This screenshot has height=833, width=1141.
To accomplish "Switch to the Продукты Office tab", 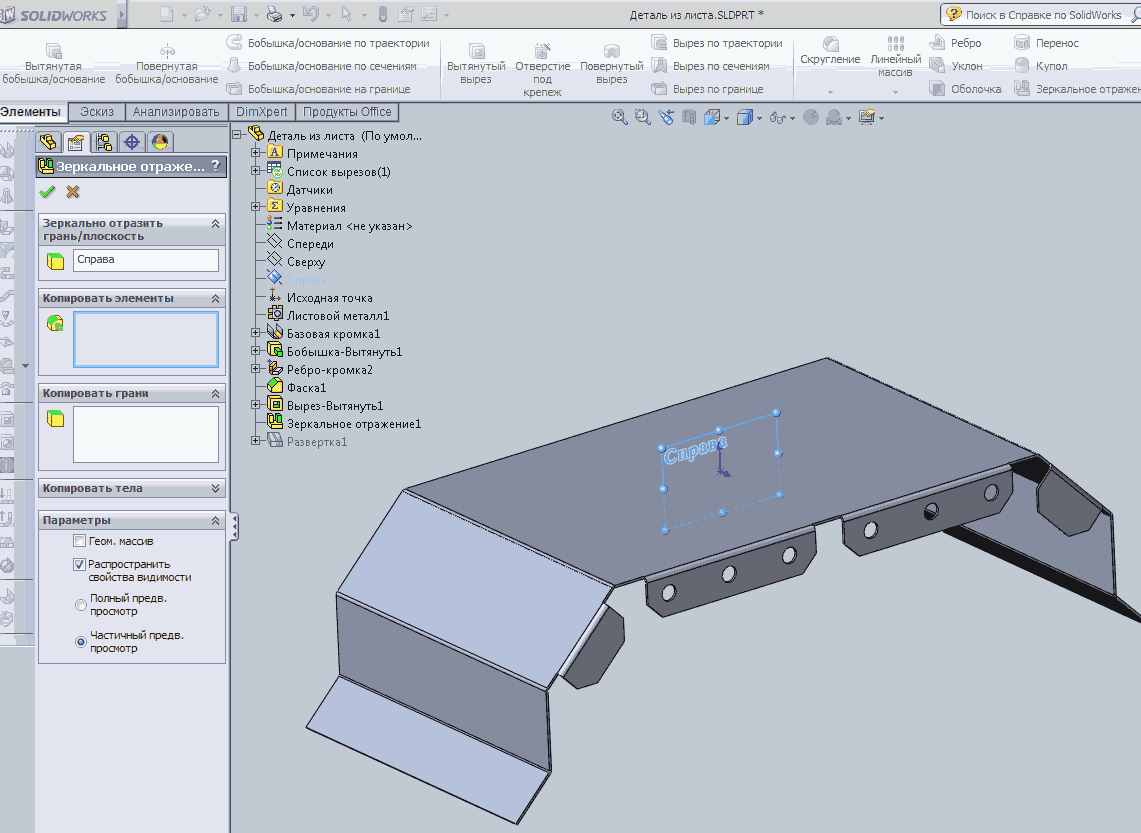I will (x=347, y=112).
